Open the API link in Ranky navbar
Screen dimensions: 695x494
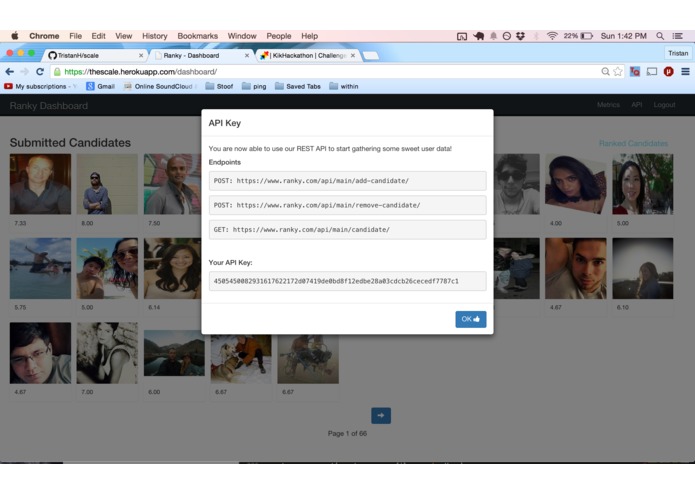tap(636, 105)
